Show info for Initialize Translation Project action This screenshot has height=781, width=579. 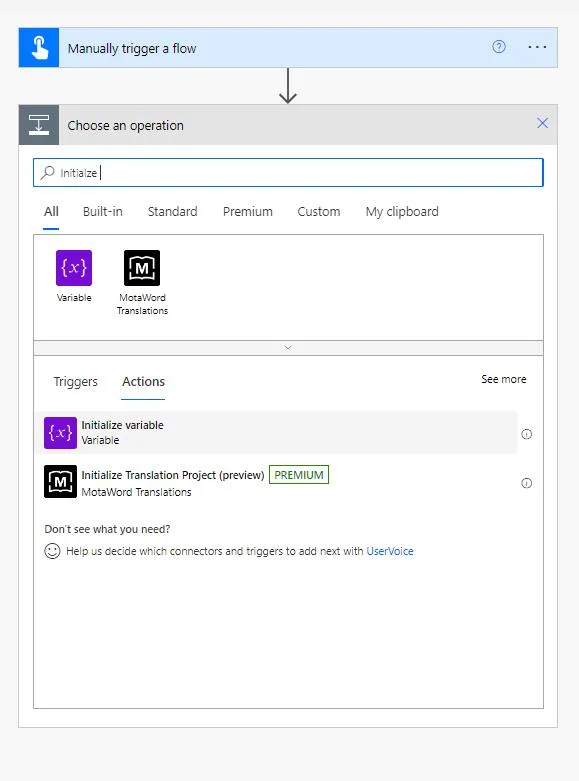[x=526, y=483]
